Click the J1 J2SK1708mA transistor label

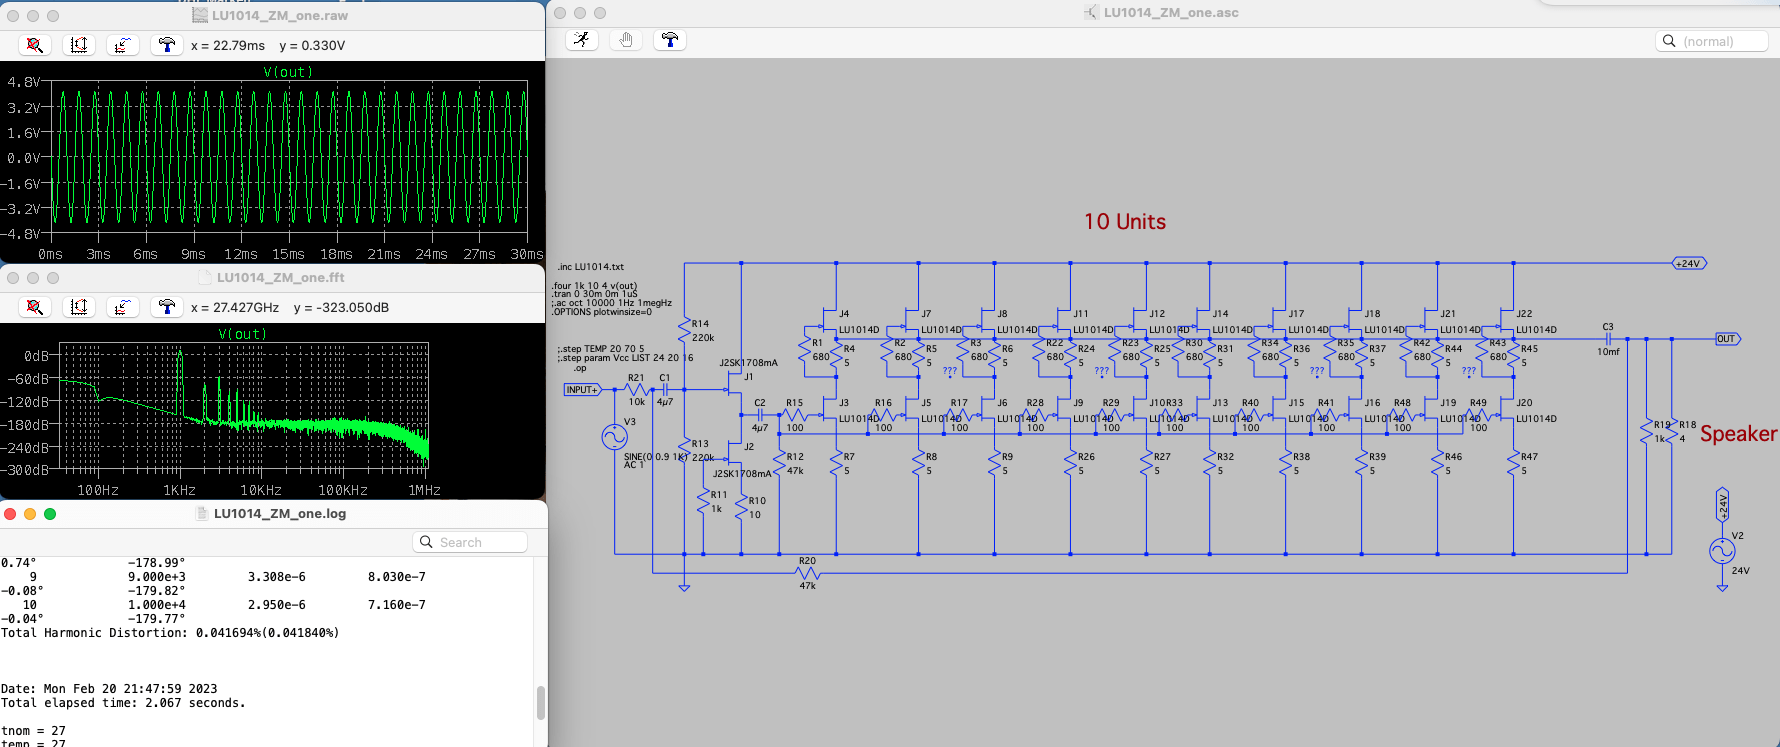pyautogui.click(x=748, y=369)
